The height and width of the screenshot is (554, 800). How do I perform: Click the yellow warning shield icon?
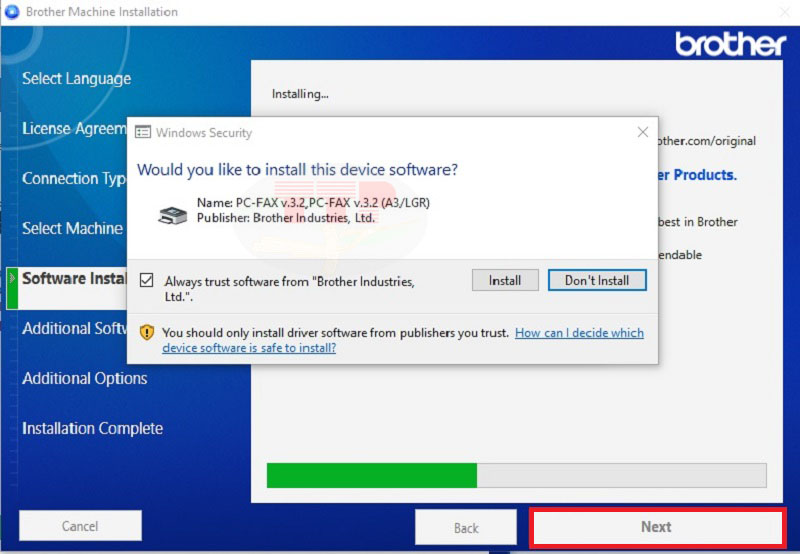coord(147,333)
